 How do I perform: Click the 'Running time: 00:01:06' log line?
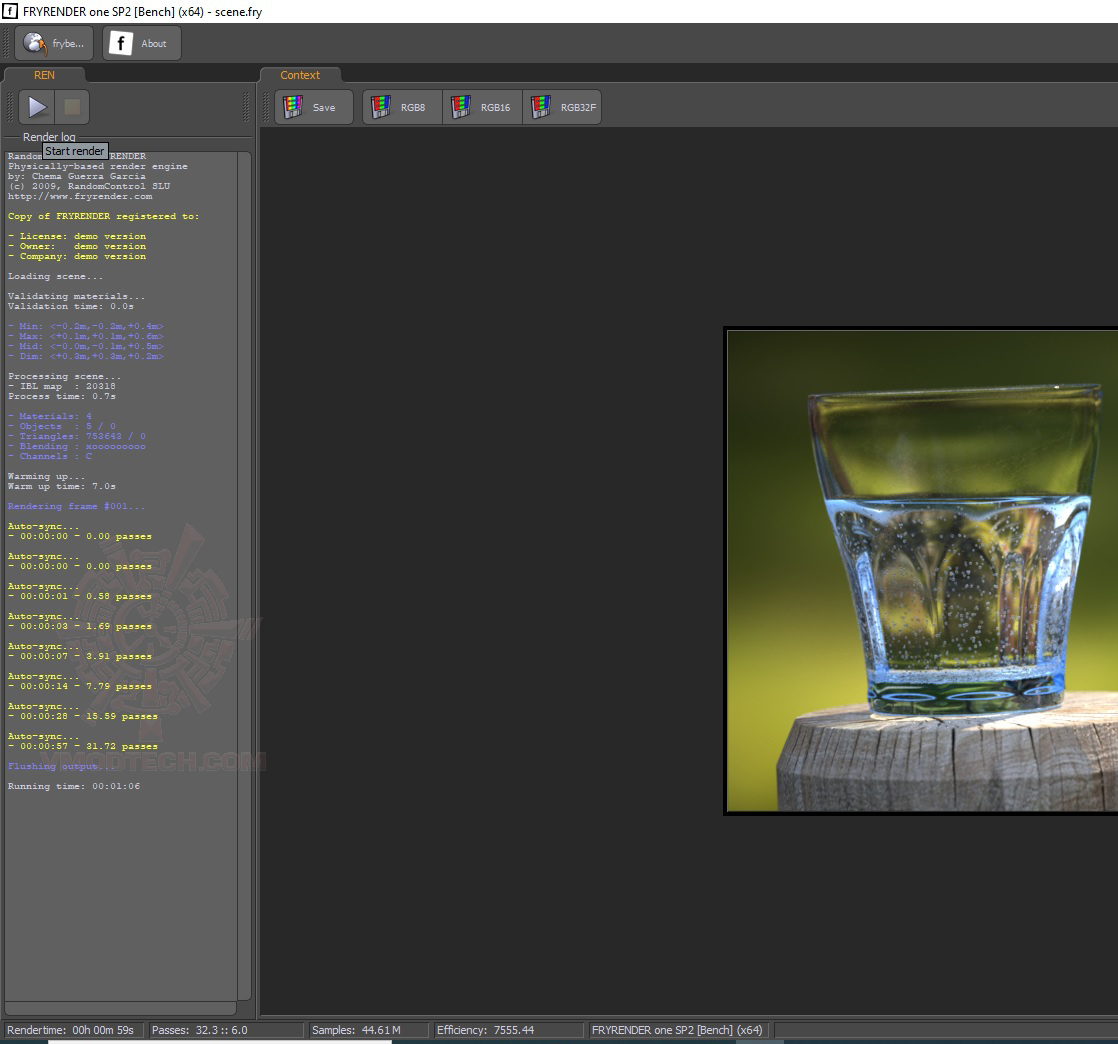click(74, 786)
